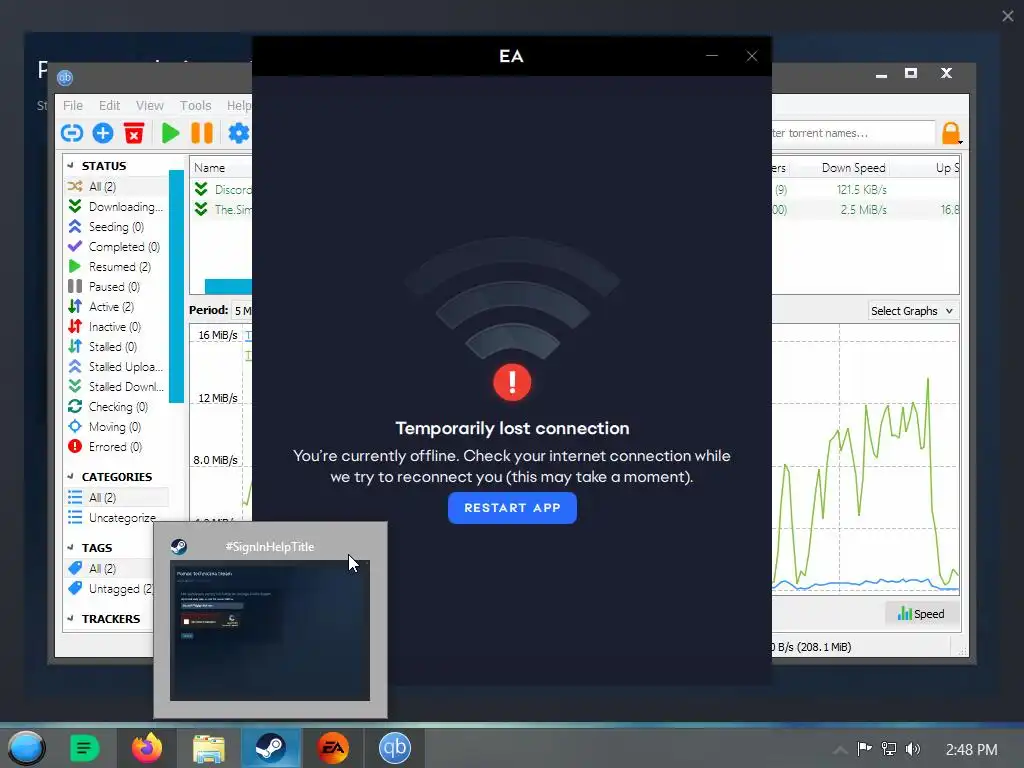
Task: Click the 2:48 PM clock
Action: (971, 750)
